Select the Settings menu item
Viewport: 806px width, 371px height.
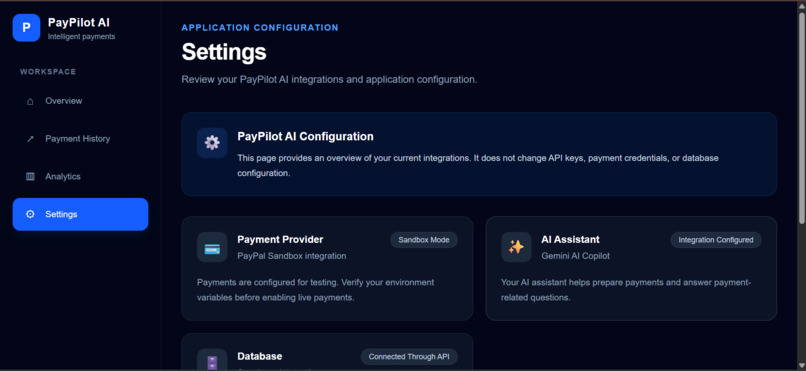coord(80,214)
